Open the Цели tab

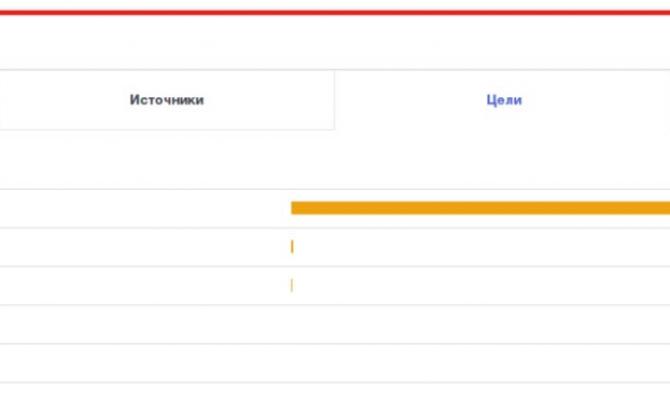tap(503, 100)
